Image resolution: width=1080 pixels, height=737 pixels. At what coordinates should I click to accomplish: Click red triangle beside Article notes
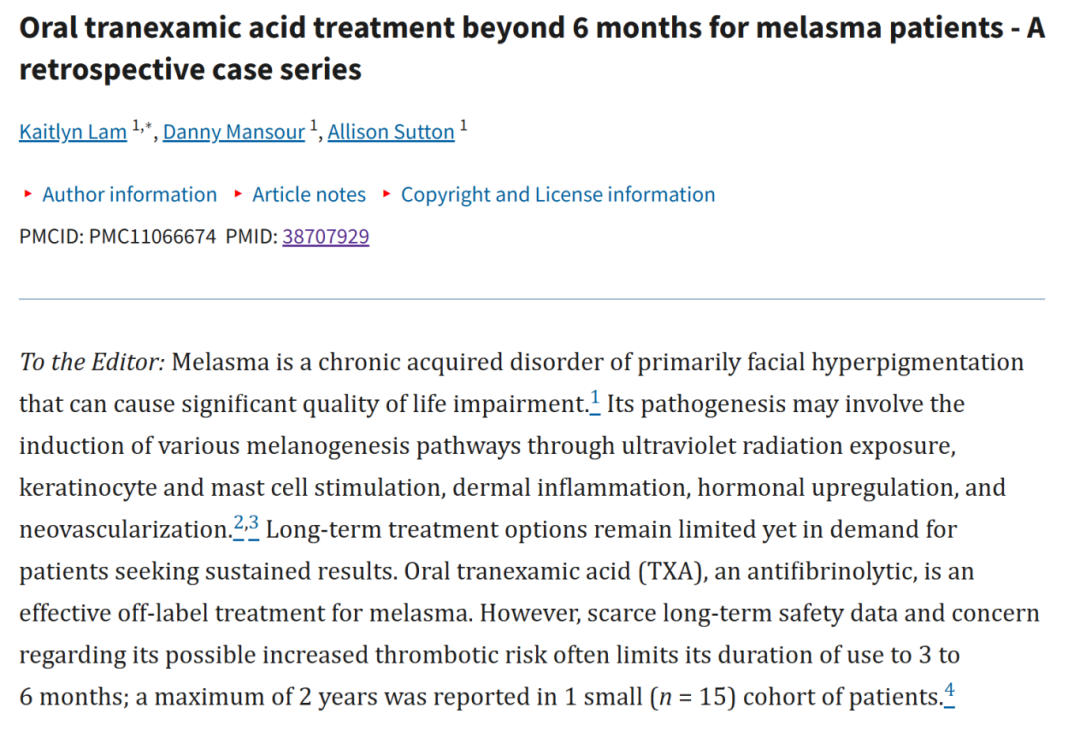tap(238, 194)
